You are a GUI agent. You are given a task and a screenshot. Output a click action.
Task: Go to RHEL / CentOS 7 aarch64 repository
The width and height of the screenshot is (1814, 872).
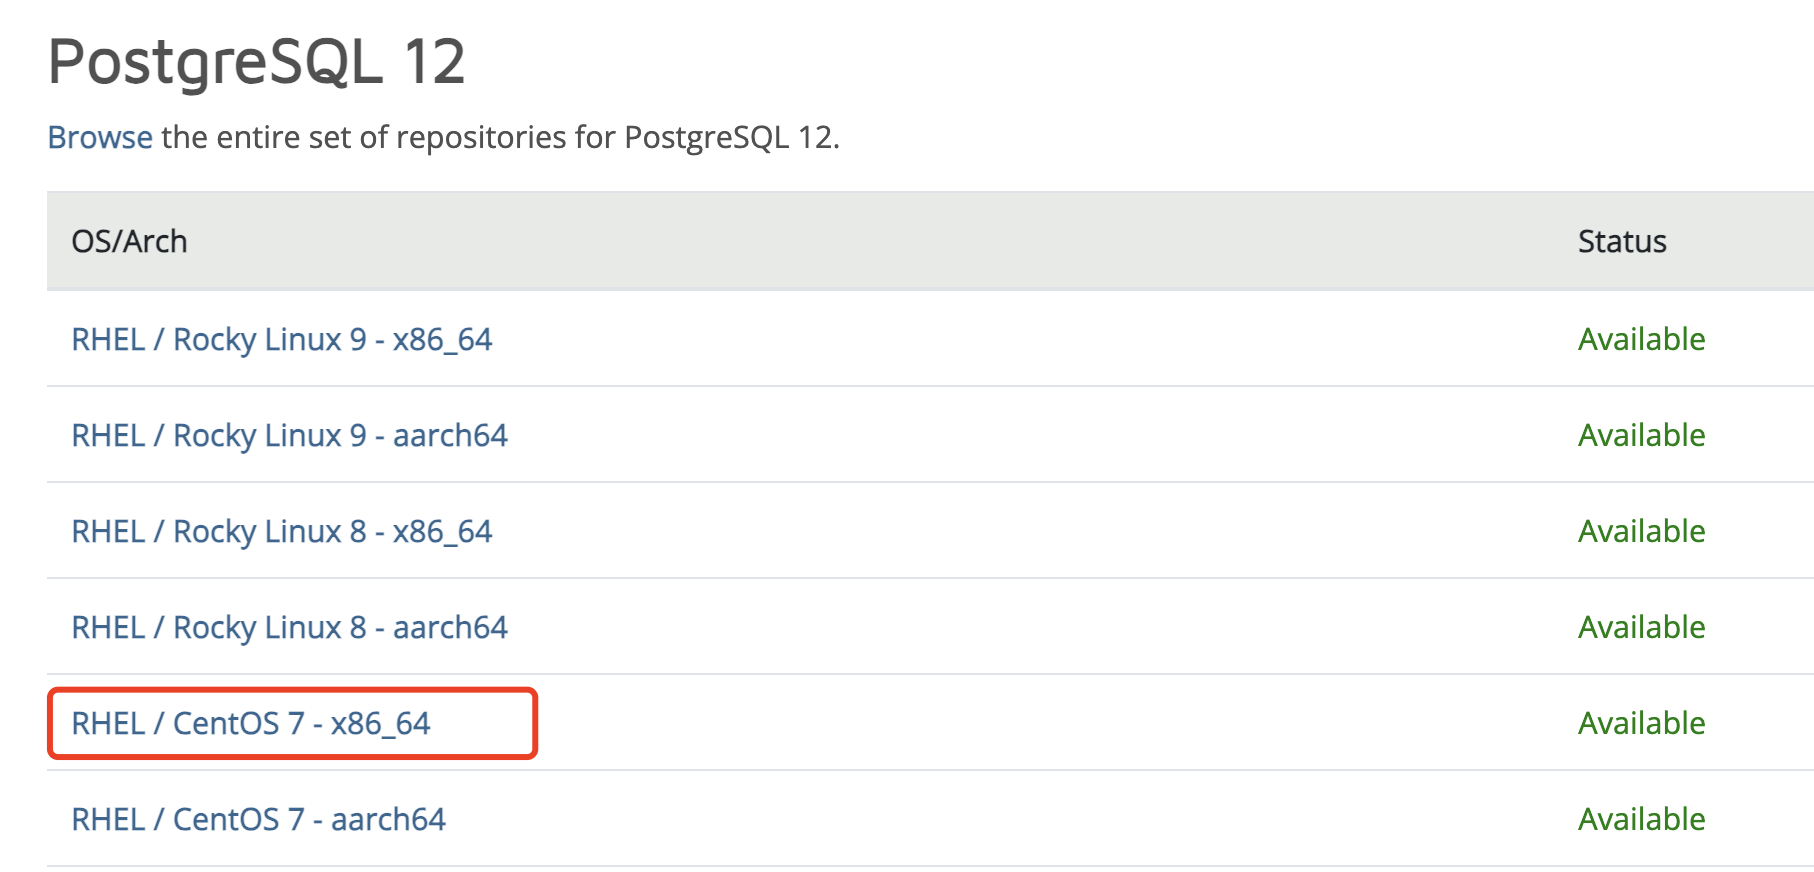[258, 820]
